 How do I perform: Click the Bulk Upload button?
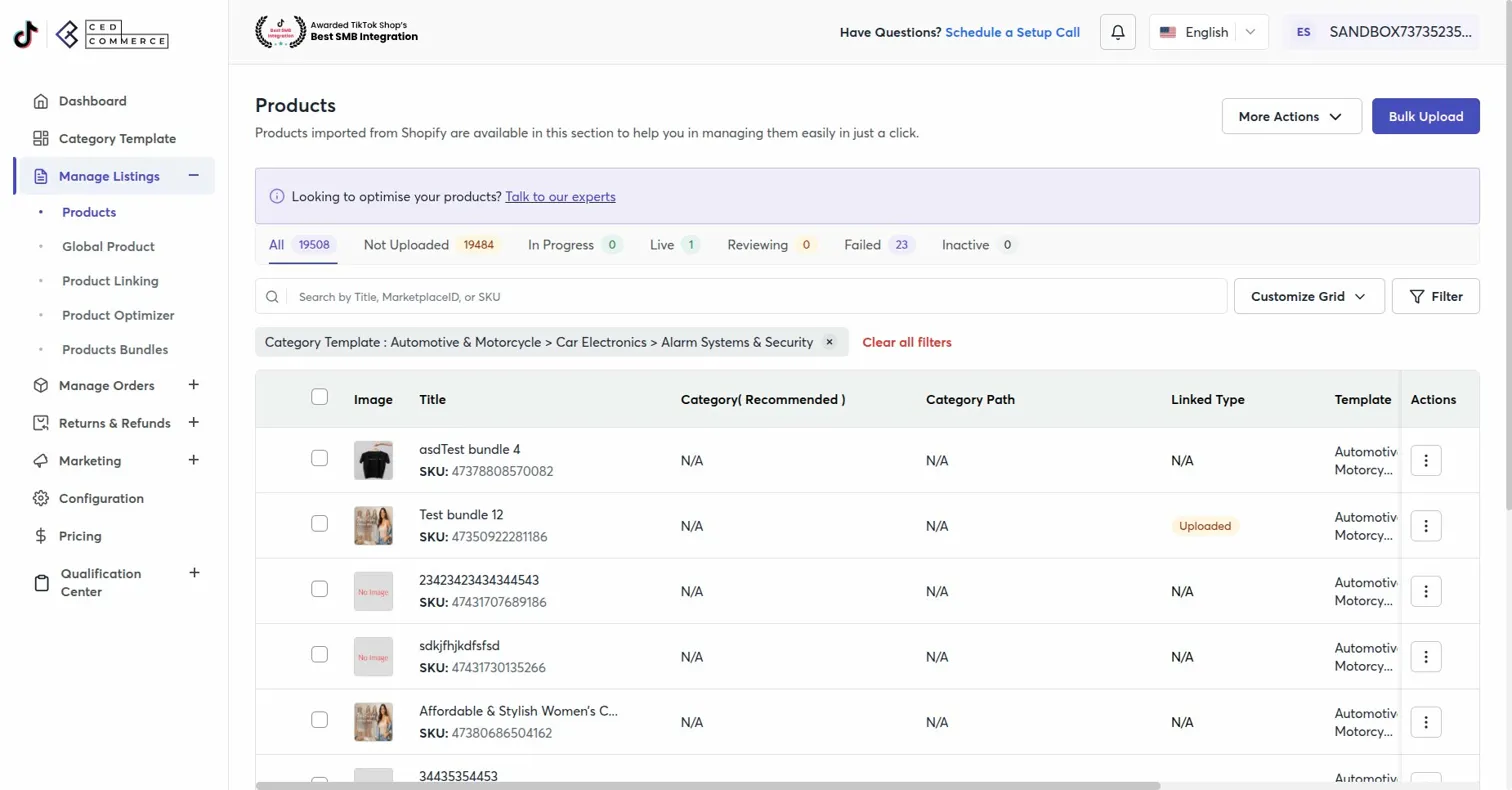point(1425,116)
